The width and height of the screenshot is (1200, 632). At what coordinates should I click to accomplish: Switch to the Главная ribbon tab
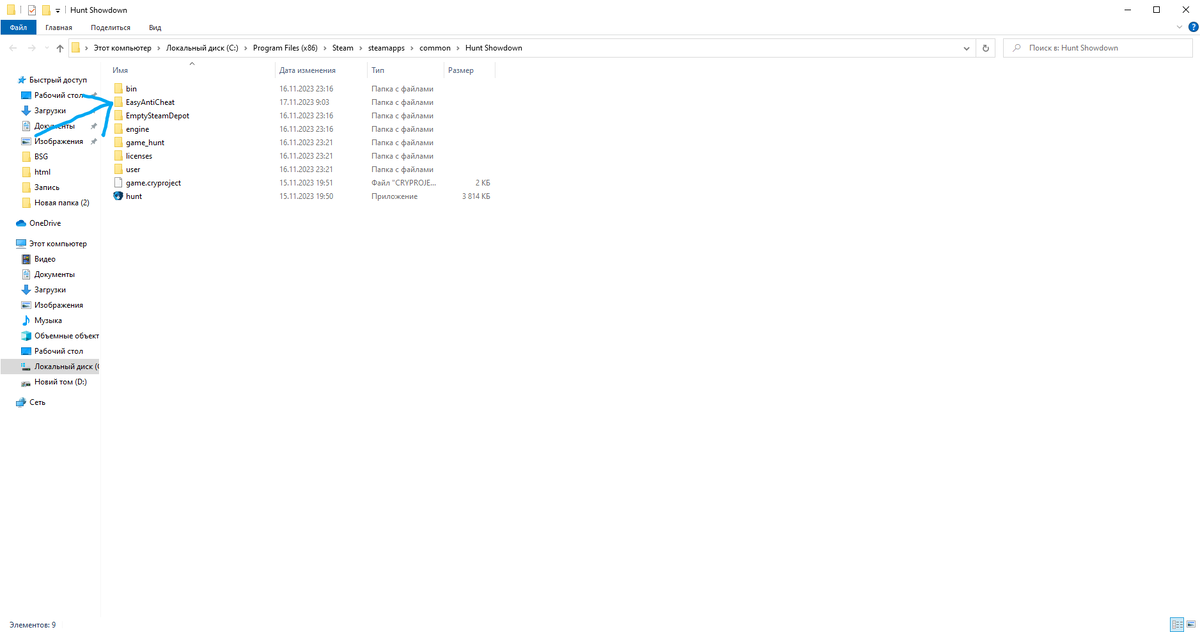[58, 28]
